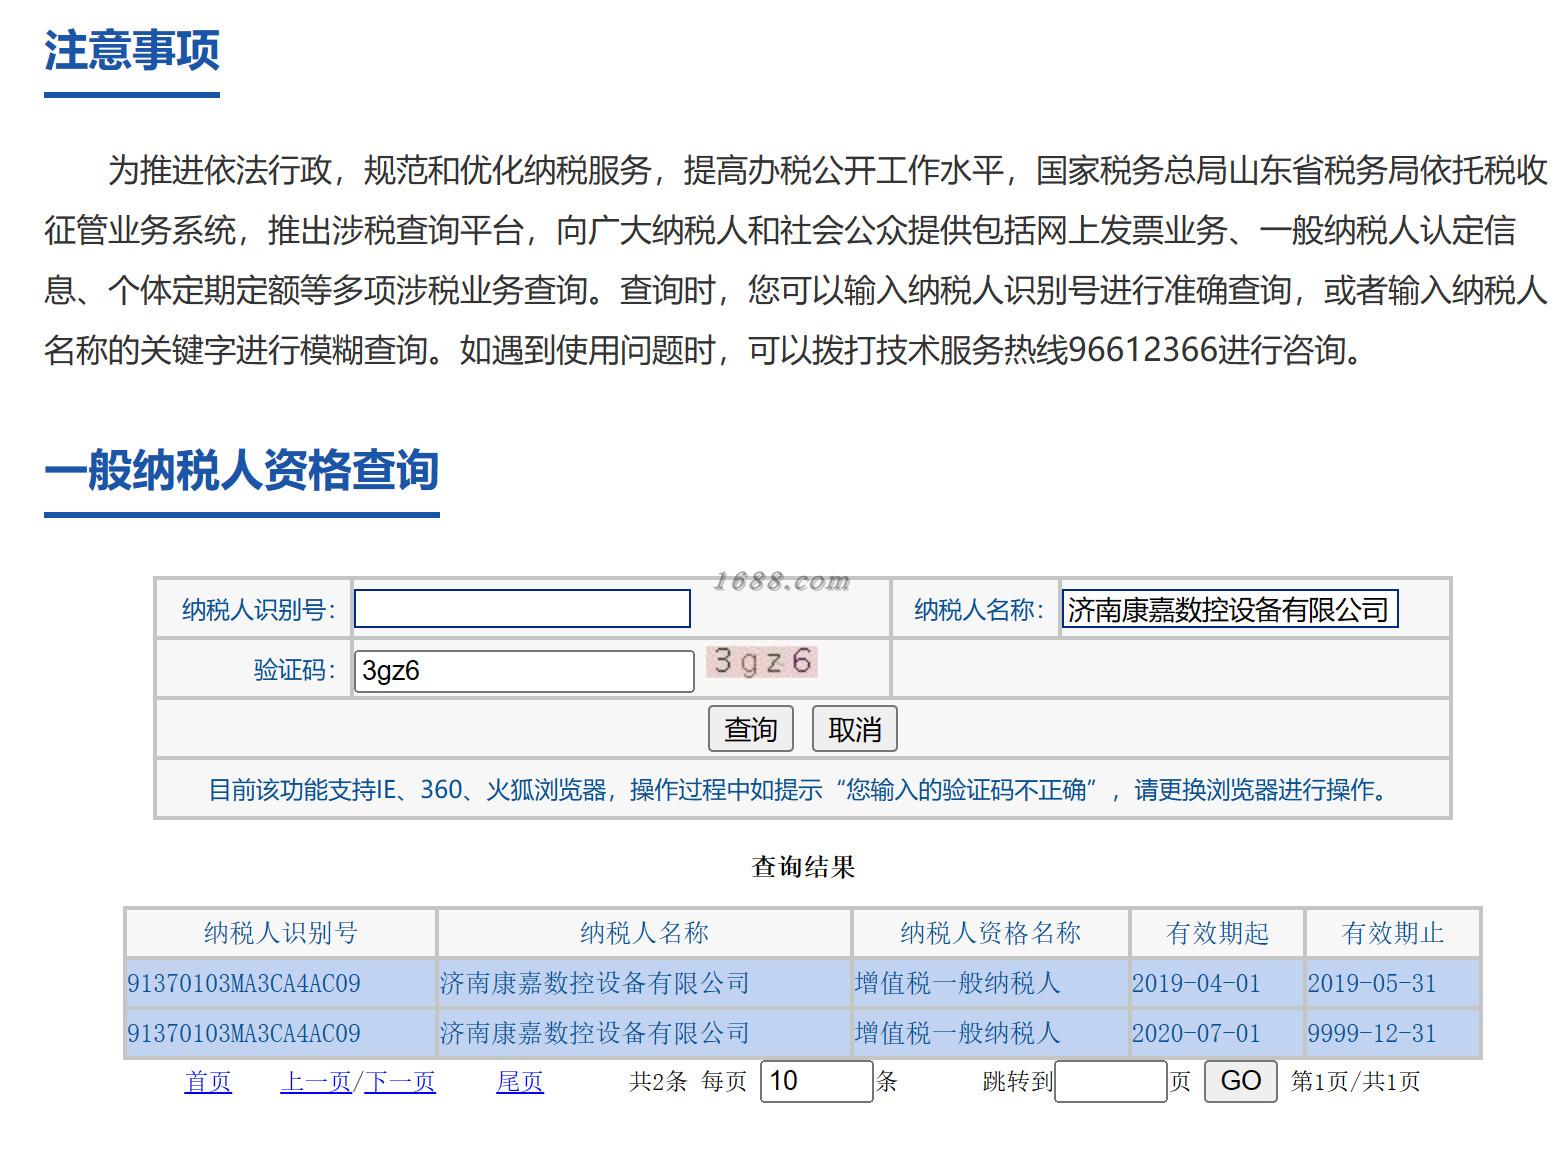
Task: Click 增值税一般纳税人 in the 2020-07-01 row
Action: (x=957, y=1033)
